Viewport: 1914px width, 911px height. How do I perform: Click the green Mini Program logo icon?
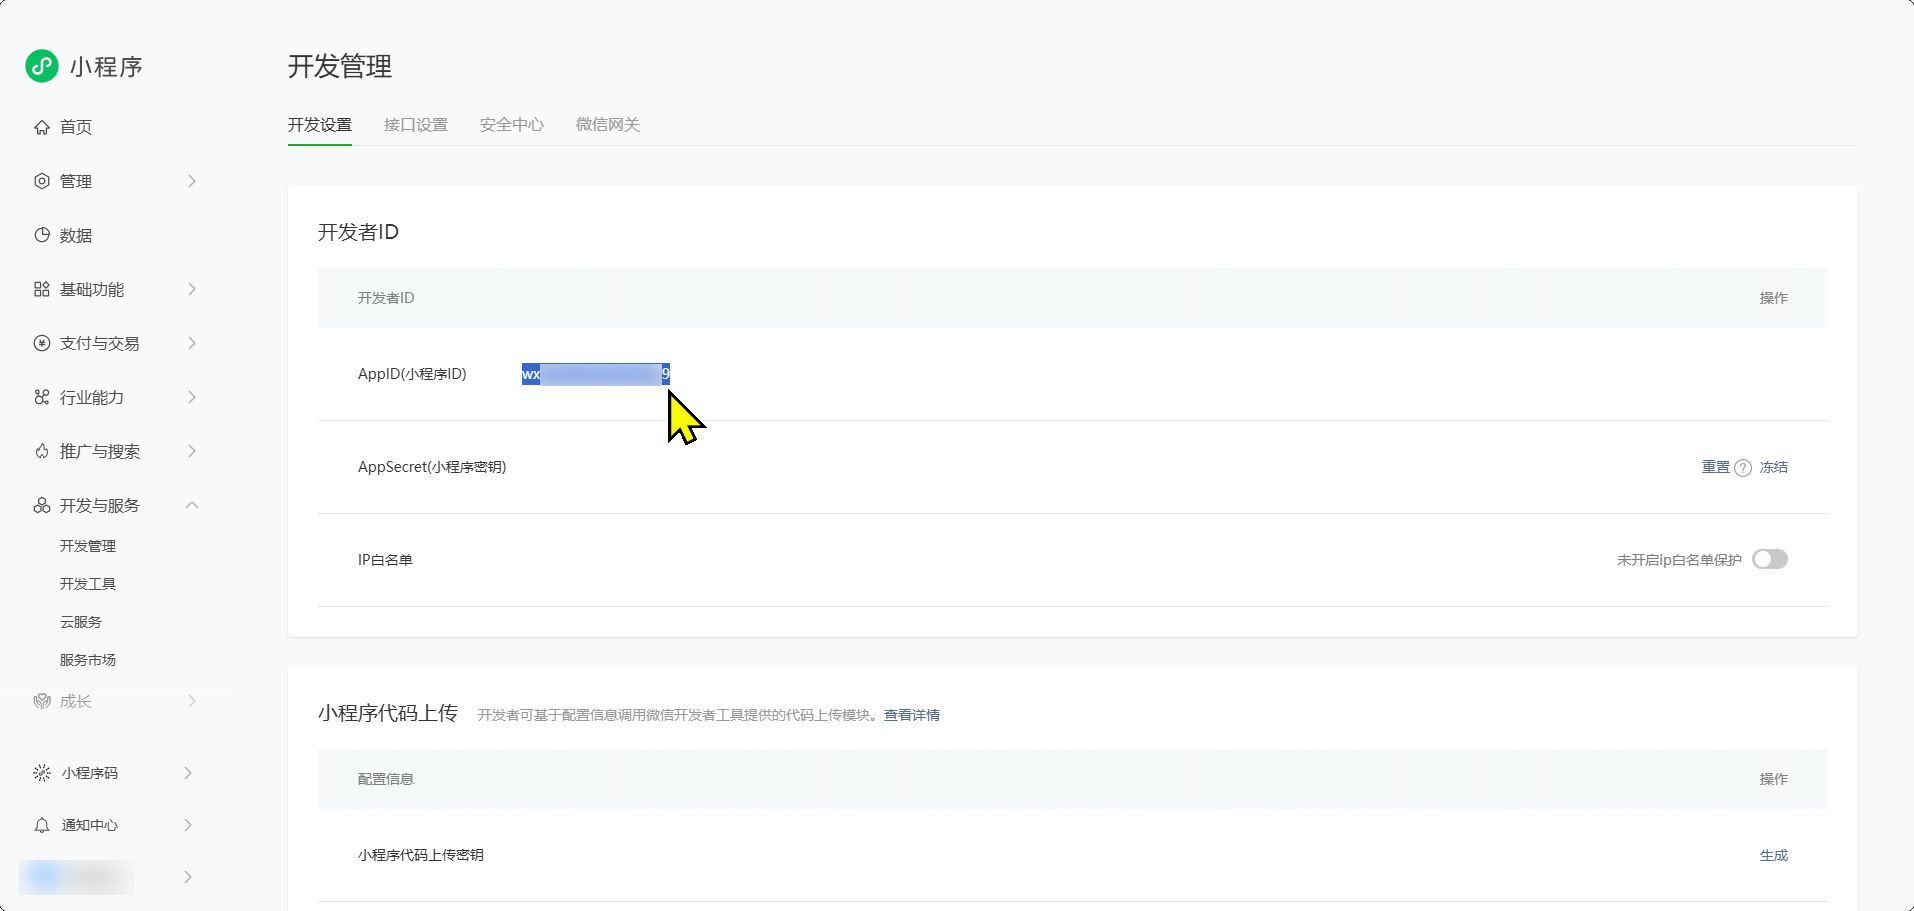[x=42, y=66]
